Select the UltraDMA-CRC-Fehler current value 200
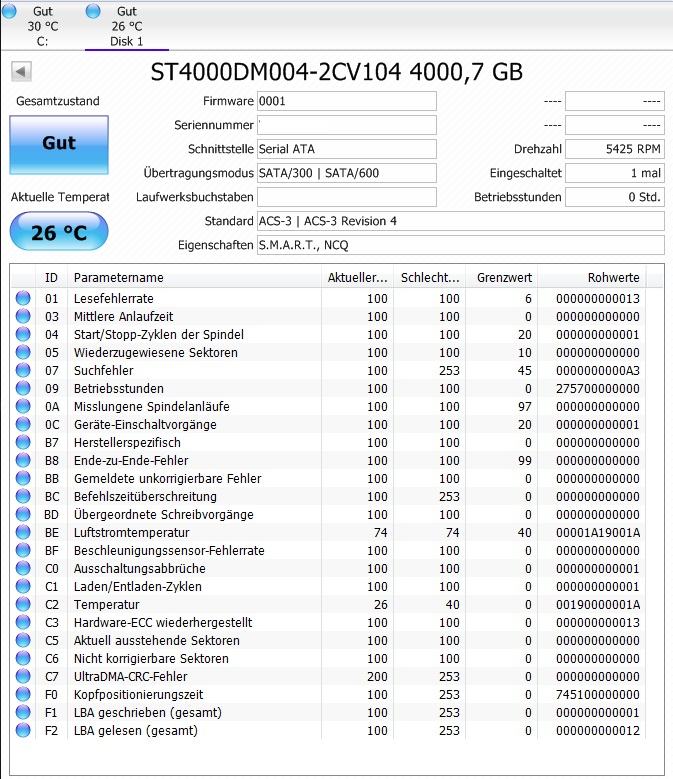 click(x=377, y=677)
